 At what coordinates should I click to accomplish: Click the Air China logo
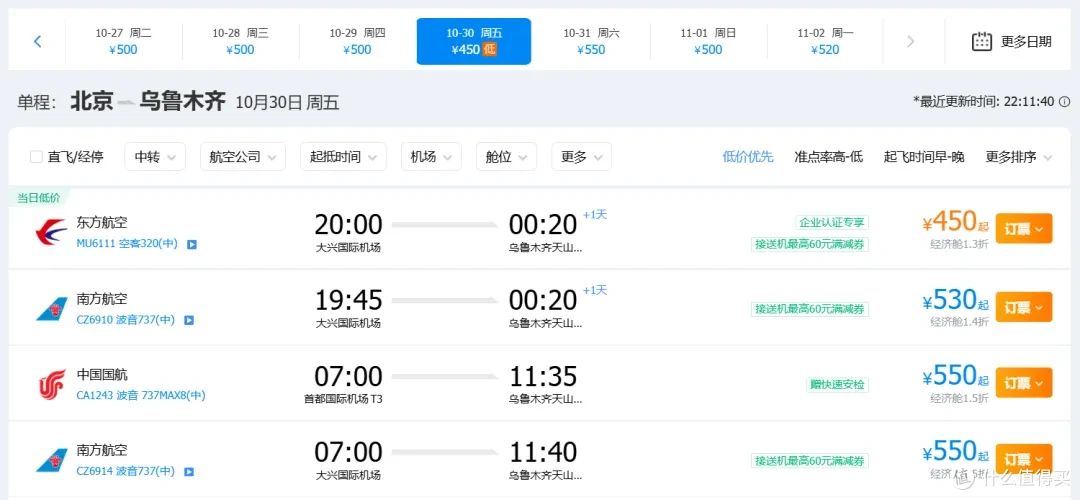point(52,384)
